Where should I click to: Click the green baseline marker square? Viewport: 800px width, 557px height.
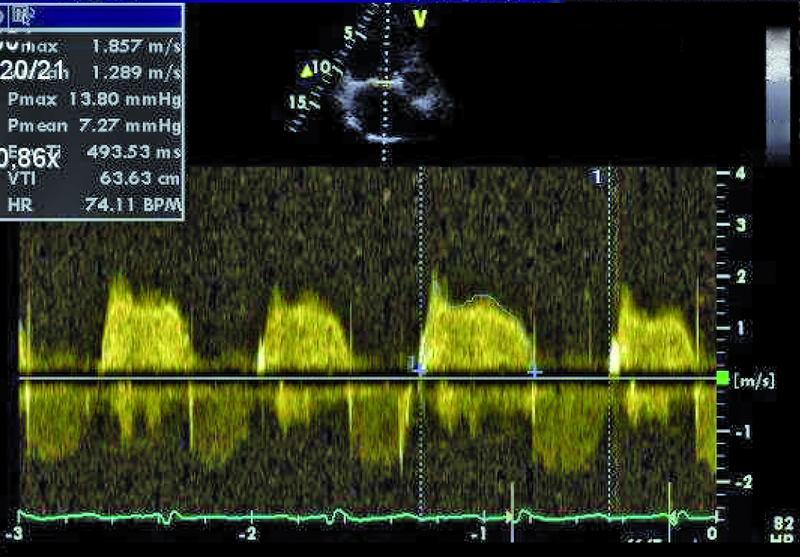[x=723, y=378]
